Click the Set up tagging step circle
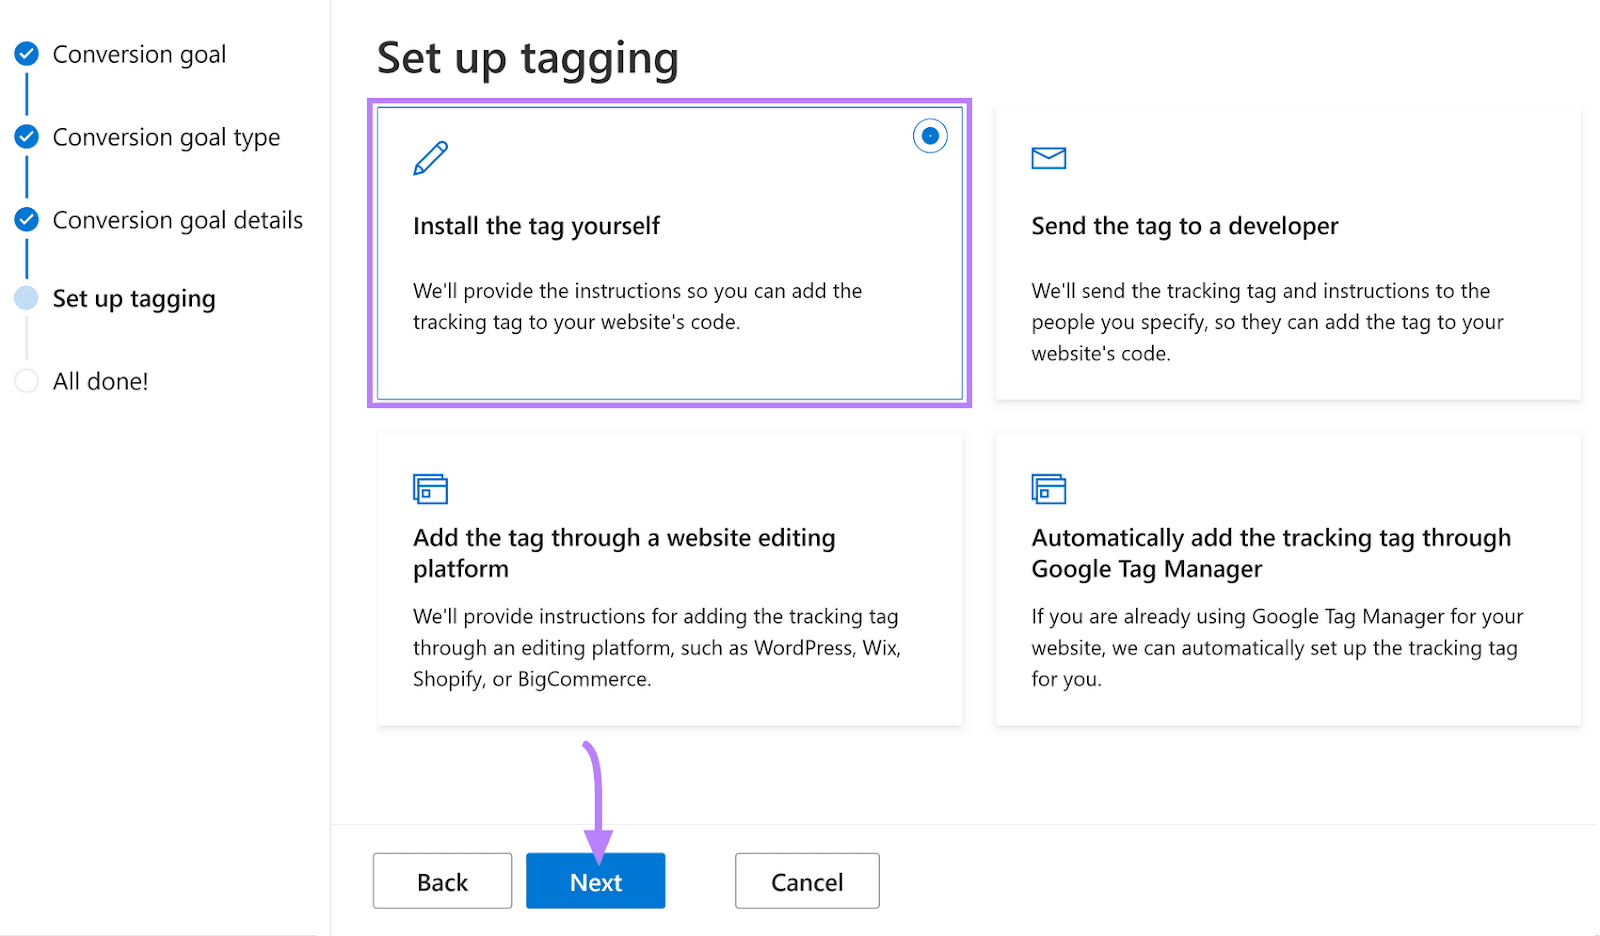Screen dimensions: 1600x936 [27, 298]
